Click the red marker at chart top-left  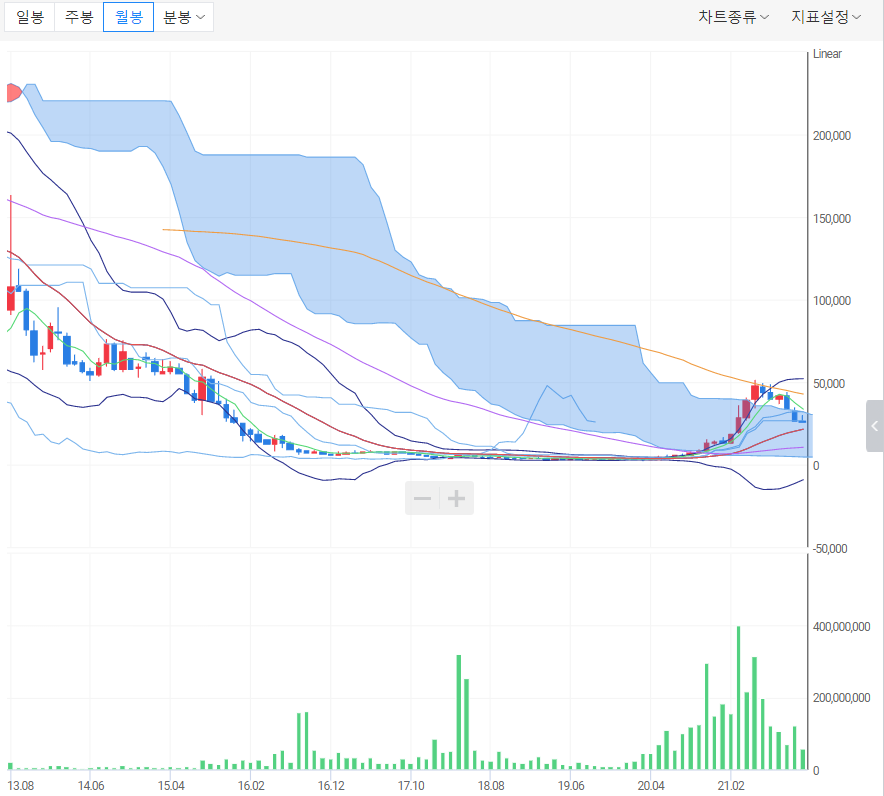(x=14, y=92)
